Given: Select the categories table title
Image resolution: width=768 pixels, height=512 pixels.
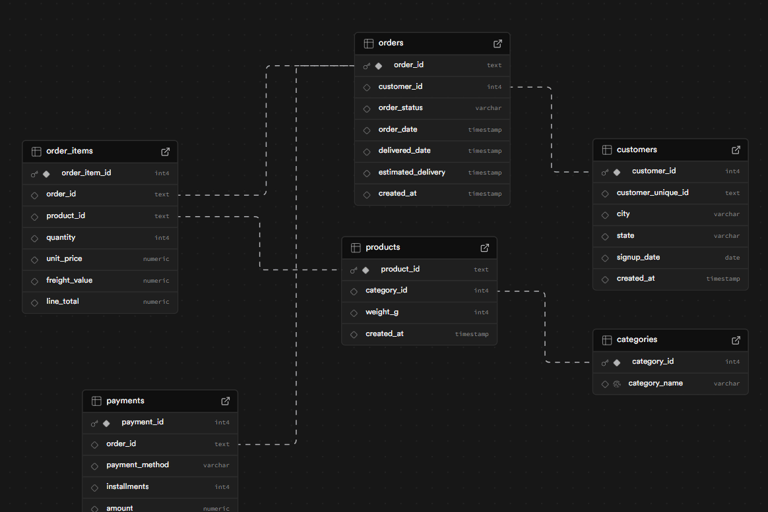Looking at the screenshot, I should click(637, 340).
